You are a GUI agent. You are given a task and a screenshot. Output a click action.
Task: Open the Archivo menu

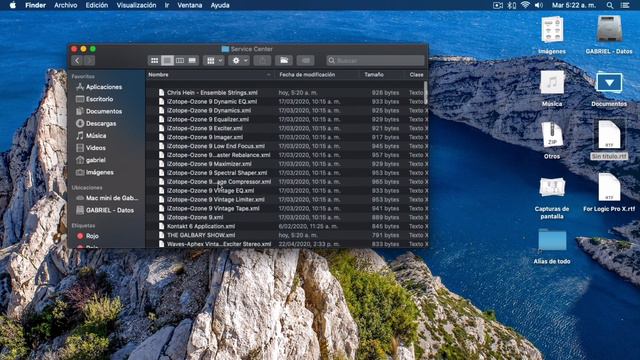(65, 5)
